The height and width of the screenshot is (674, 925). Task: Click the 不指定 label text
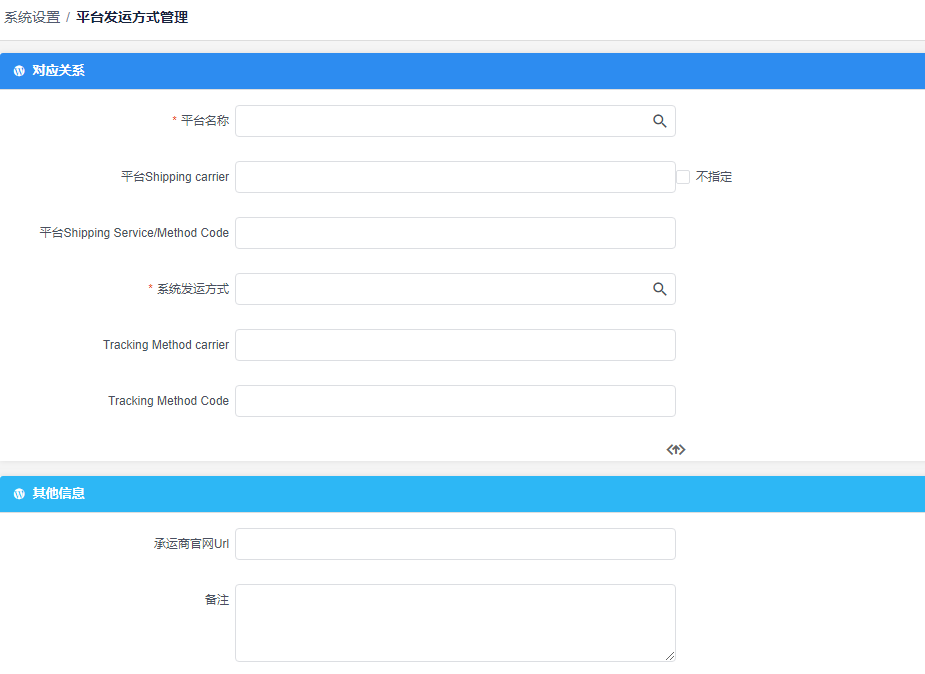click(714, 177)
